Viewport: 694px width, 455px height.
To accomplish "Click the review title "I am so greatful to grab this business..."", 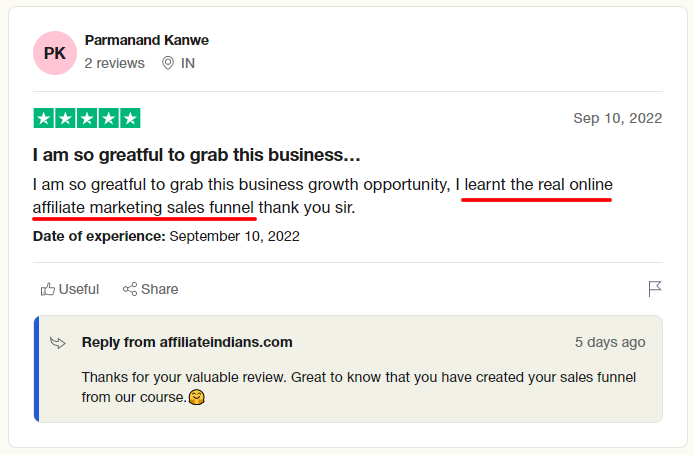I will pyautogui.click(x=197, y=155).
